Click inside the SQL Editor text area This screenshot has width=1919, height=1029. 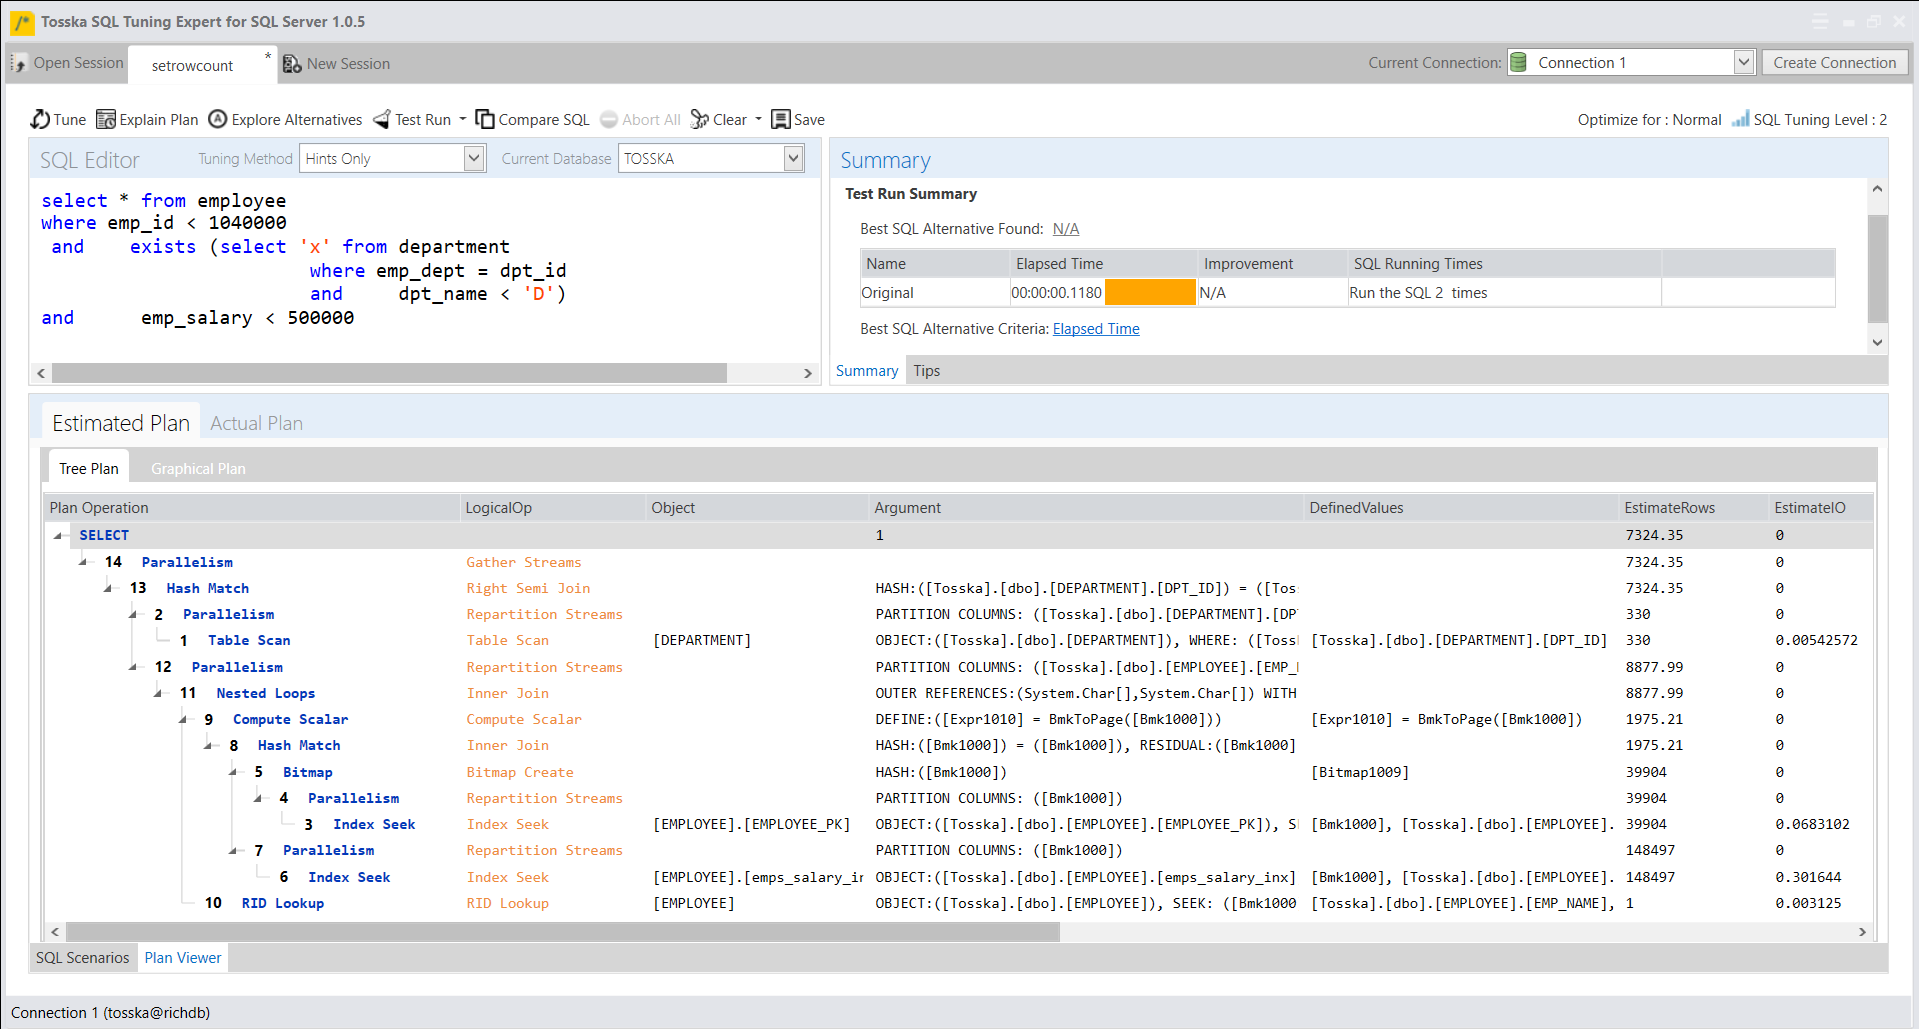[425, 270]
